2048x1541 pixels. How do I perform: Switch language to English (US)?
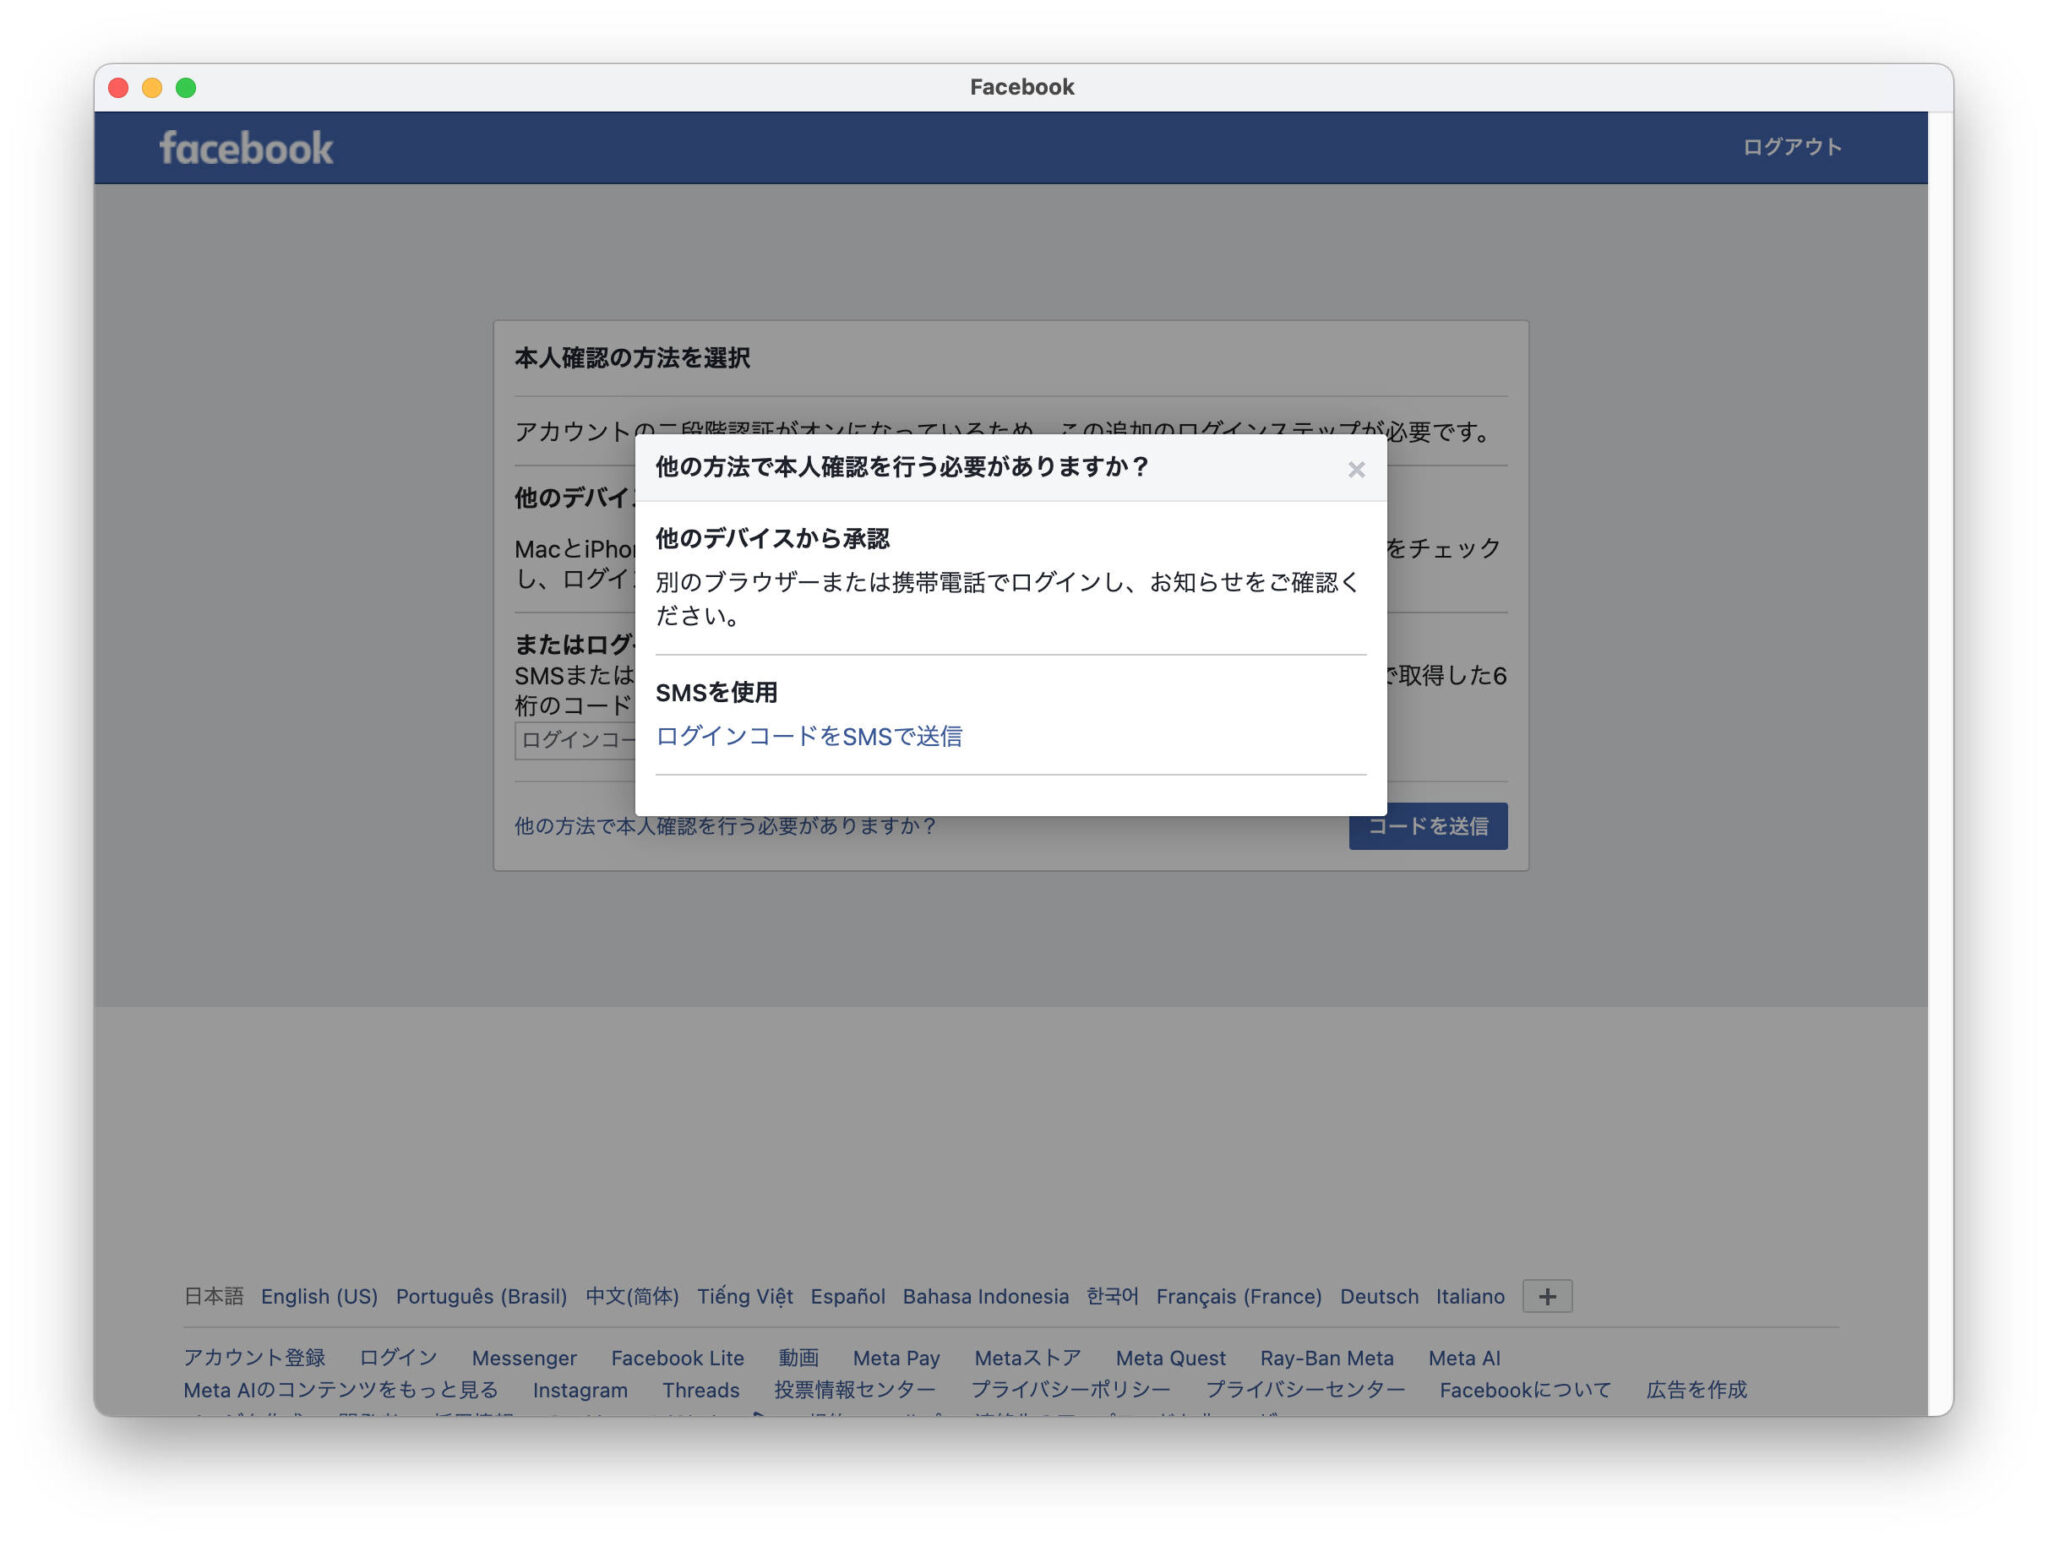(319, 1296)
